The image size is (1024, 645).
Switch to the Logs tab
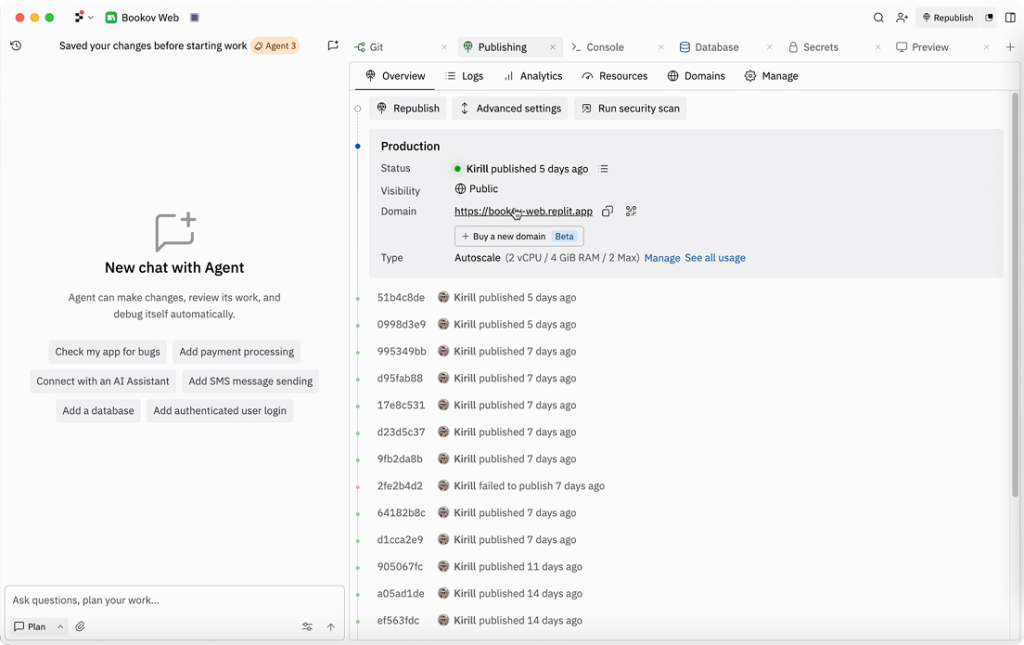click(x=464, y=76)
